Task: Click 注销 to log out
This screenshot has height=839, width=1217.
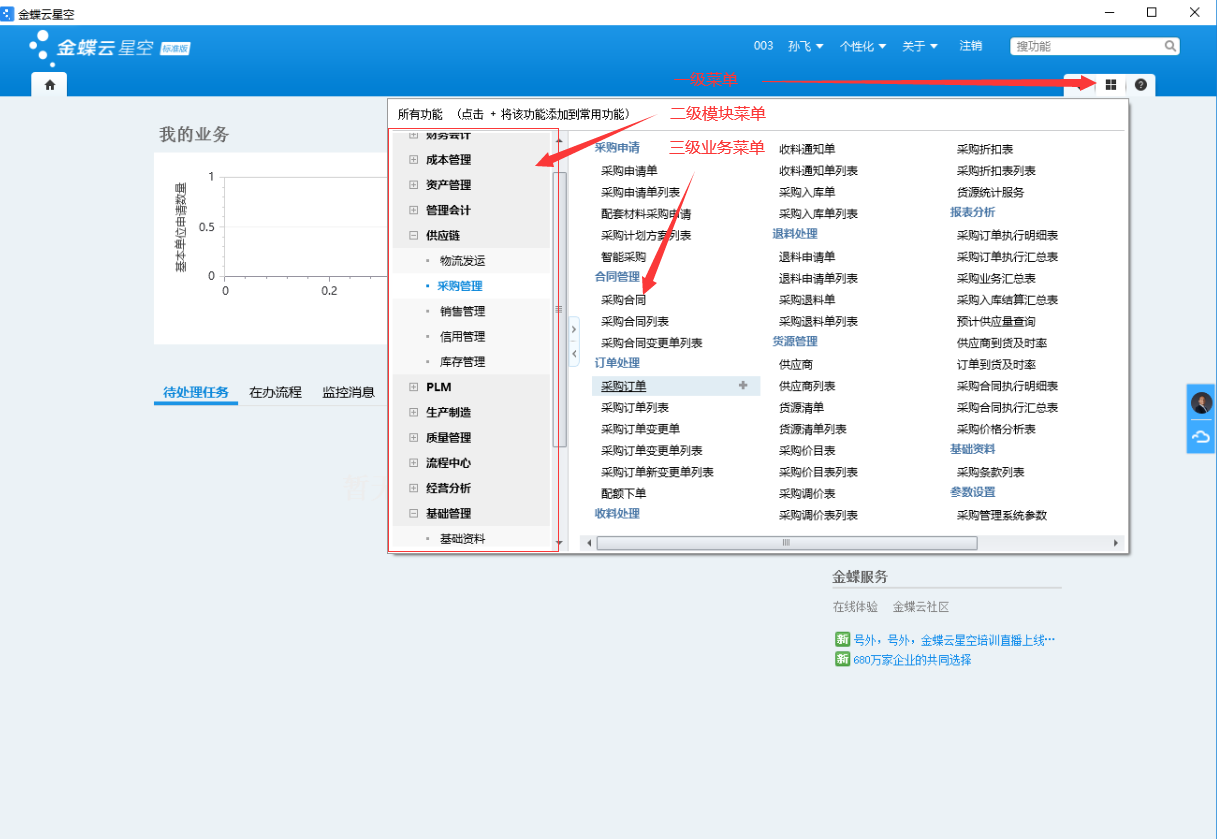Action: (x=971, y=46)
